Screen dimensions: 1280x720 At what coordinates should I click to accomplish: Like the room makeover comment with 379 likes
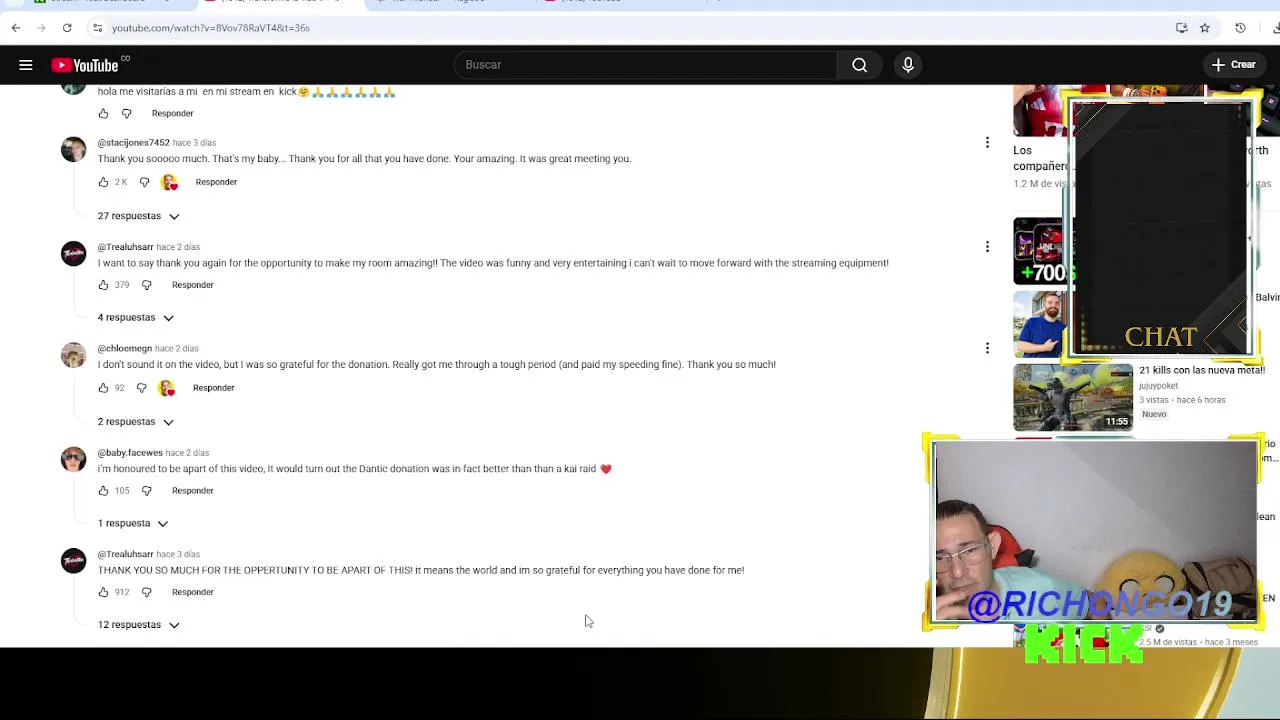pyautogui.click(x=103, y=285)
